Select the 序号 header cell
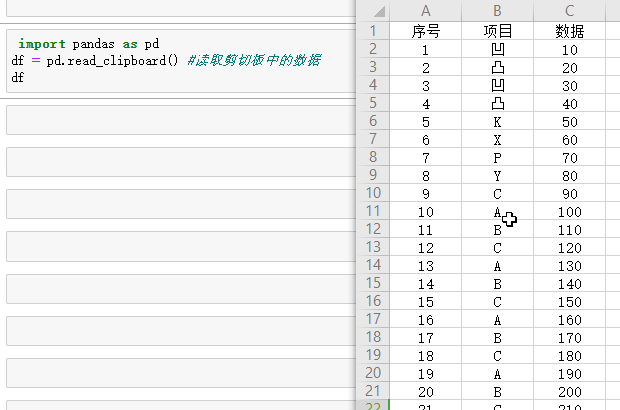The height and width of the screenshot is (410, 620). click(x=425, y=31)
